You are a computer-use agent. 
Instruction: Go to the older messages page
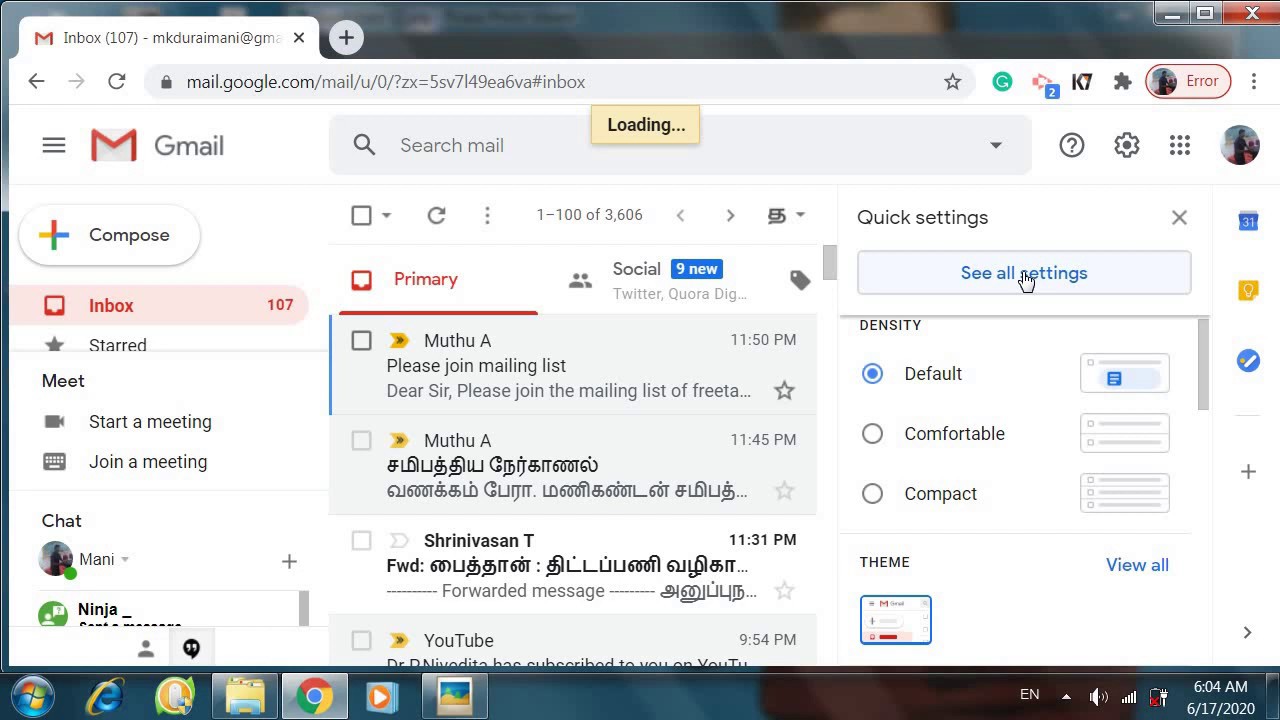(730, 215)
